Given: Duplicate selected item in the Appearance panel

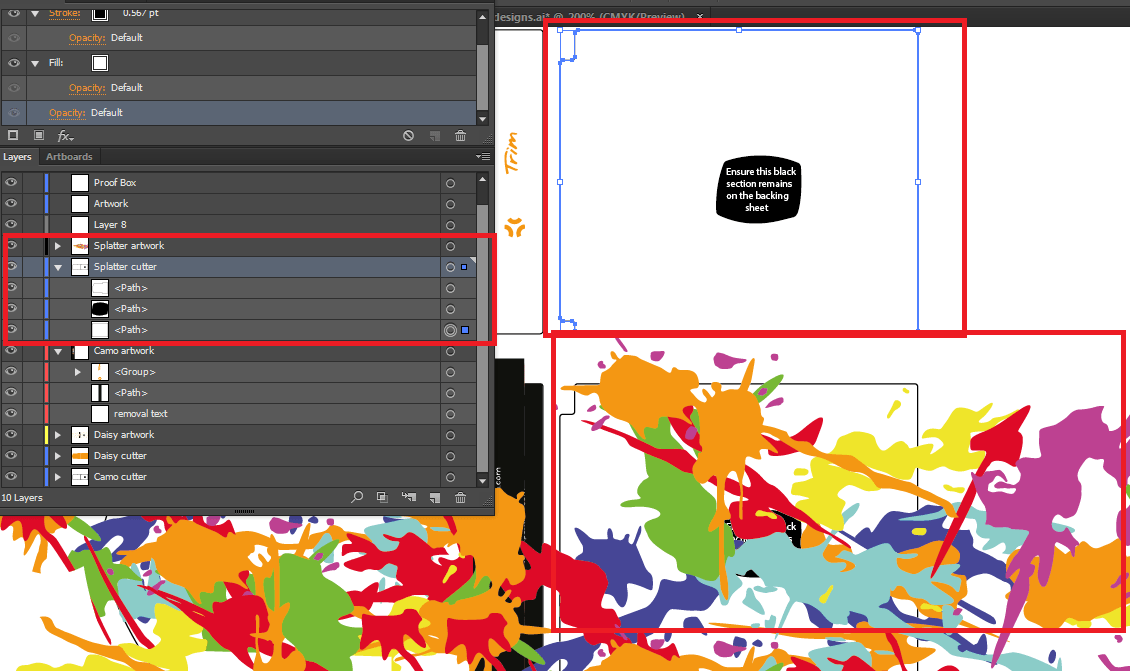Looking at the screenshot, I should pos(433,135).
